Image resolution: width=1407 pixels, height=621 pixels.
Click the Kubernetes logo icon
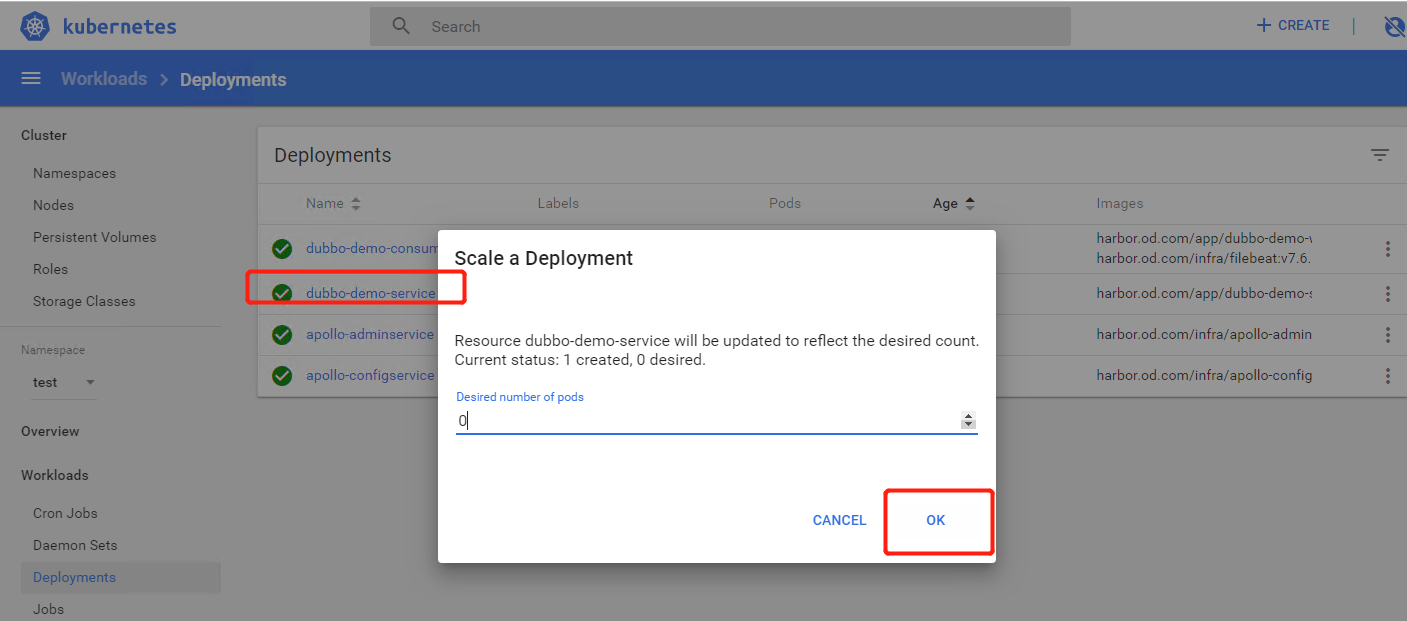click(35, 27)
